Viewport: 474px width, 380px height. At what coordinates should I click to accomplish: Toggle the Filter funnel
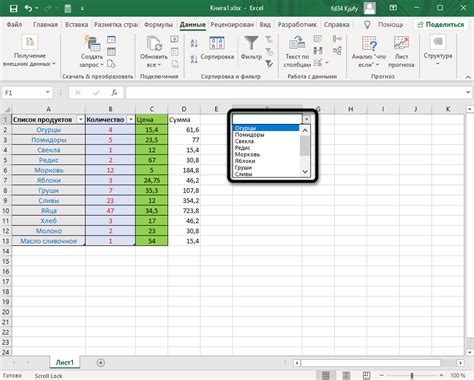tap(251, 48)
